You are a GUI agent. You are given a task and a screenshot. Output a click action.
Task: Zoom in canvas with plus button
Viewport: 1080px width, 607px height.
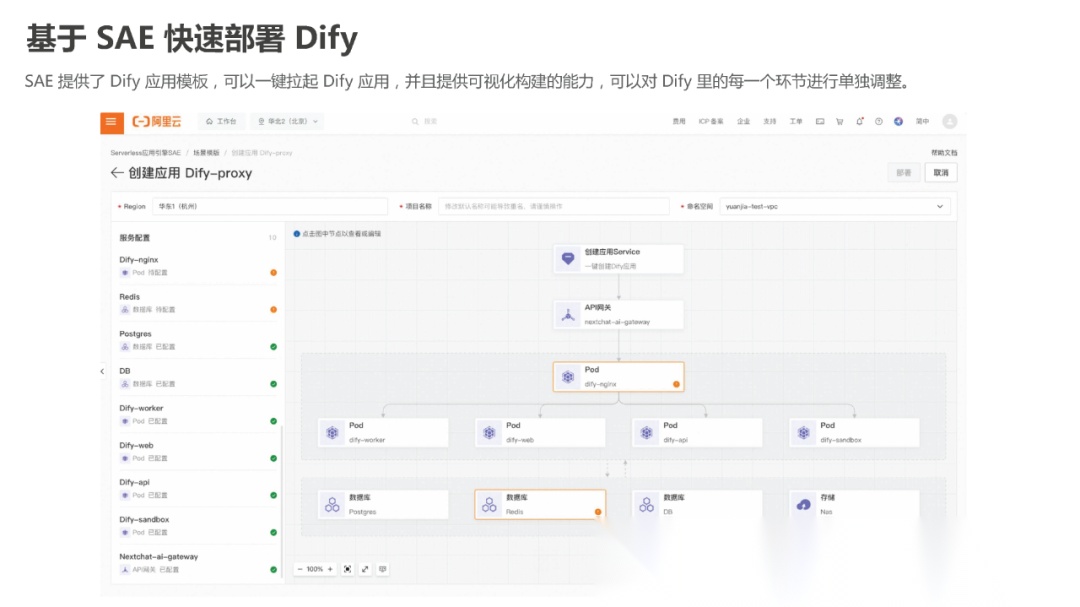330,569
